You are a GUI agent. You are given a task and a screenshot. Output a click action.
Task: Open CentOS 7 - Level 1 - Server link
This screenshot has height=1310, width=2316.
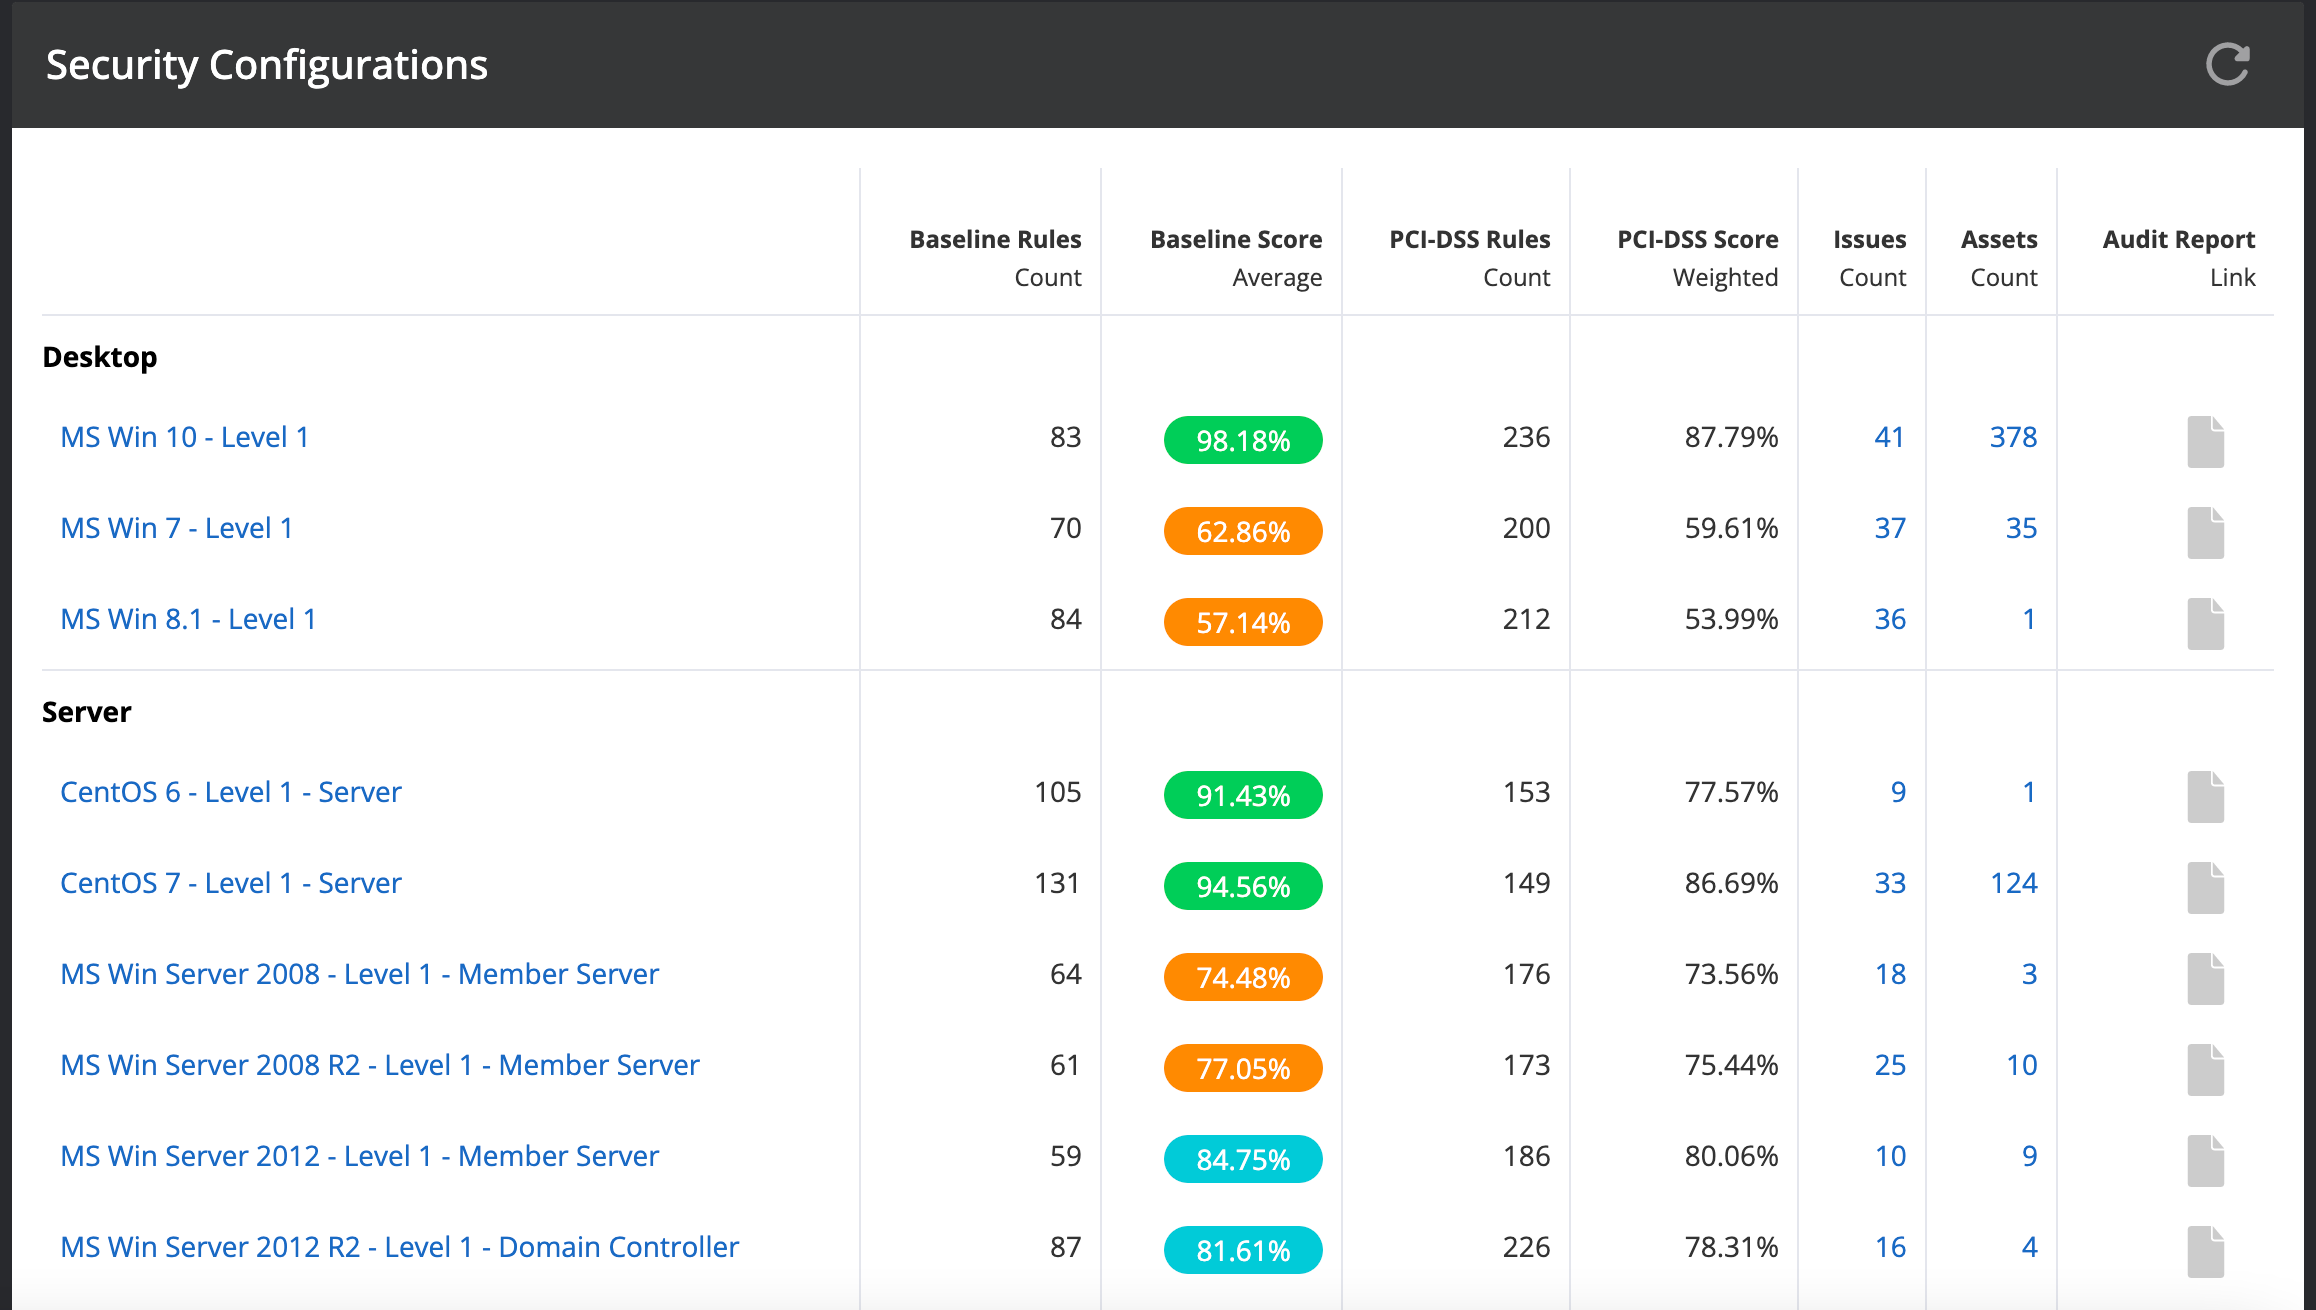point(231,883)
